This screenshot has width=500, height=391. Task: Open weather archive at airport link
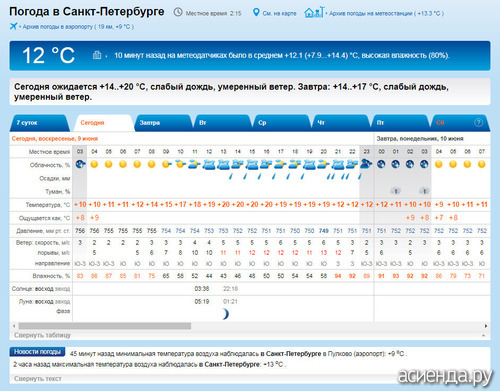pyautogui.click(x=78, y=27)
